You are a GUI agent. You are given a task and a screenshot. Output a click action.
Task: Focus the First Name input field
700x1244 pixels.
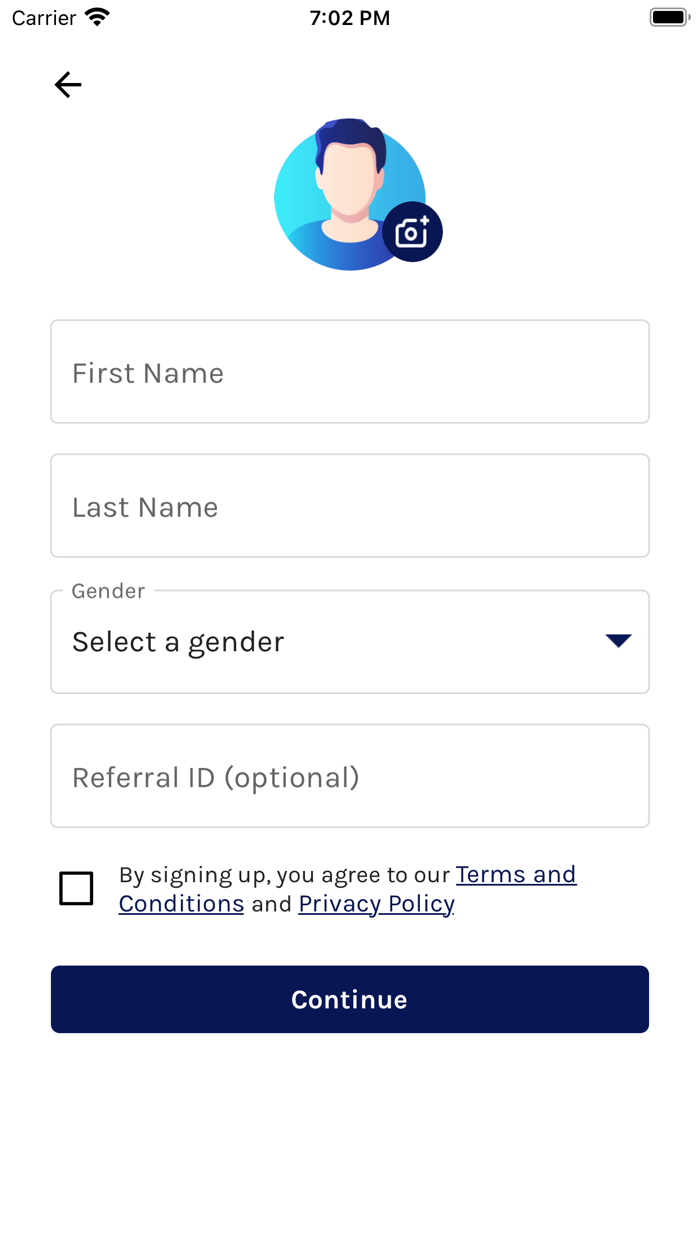[x=350, y=372]
